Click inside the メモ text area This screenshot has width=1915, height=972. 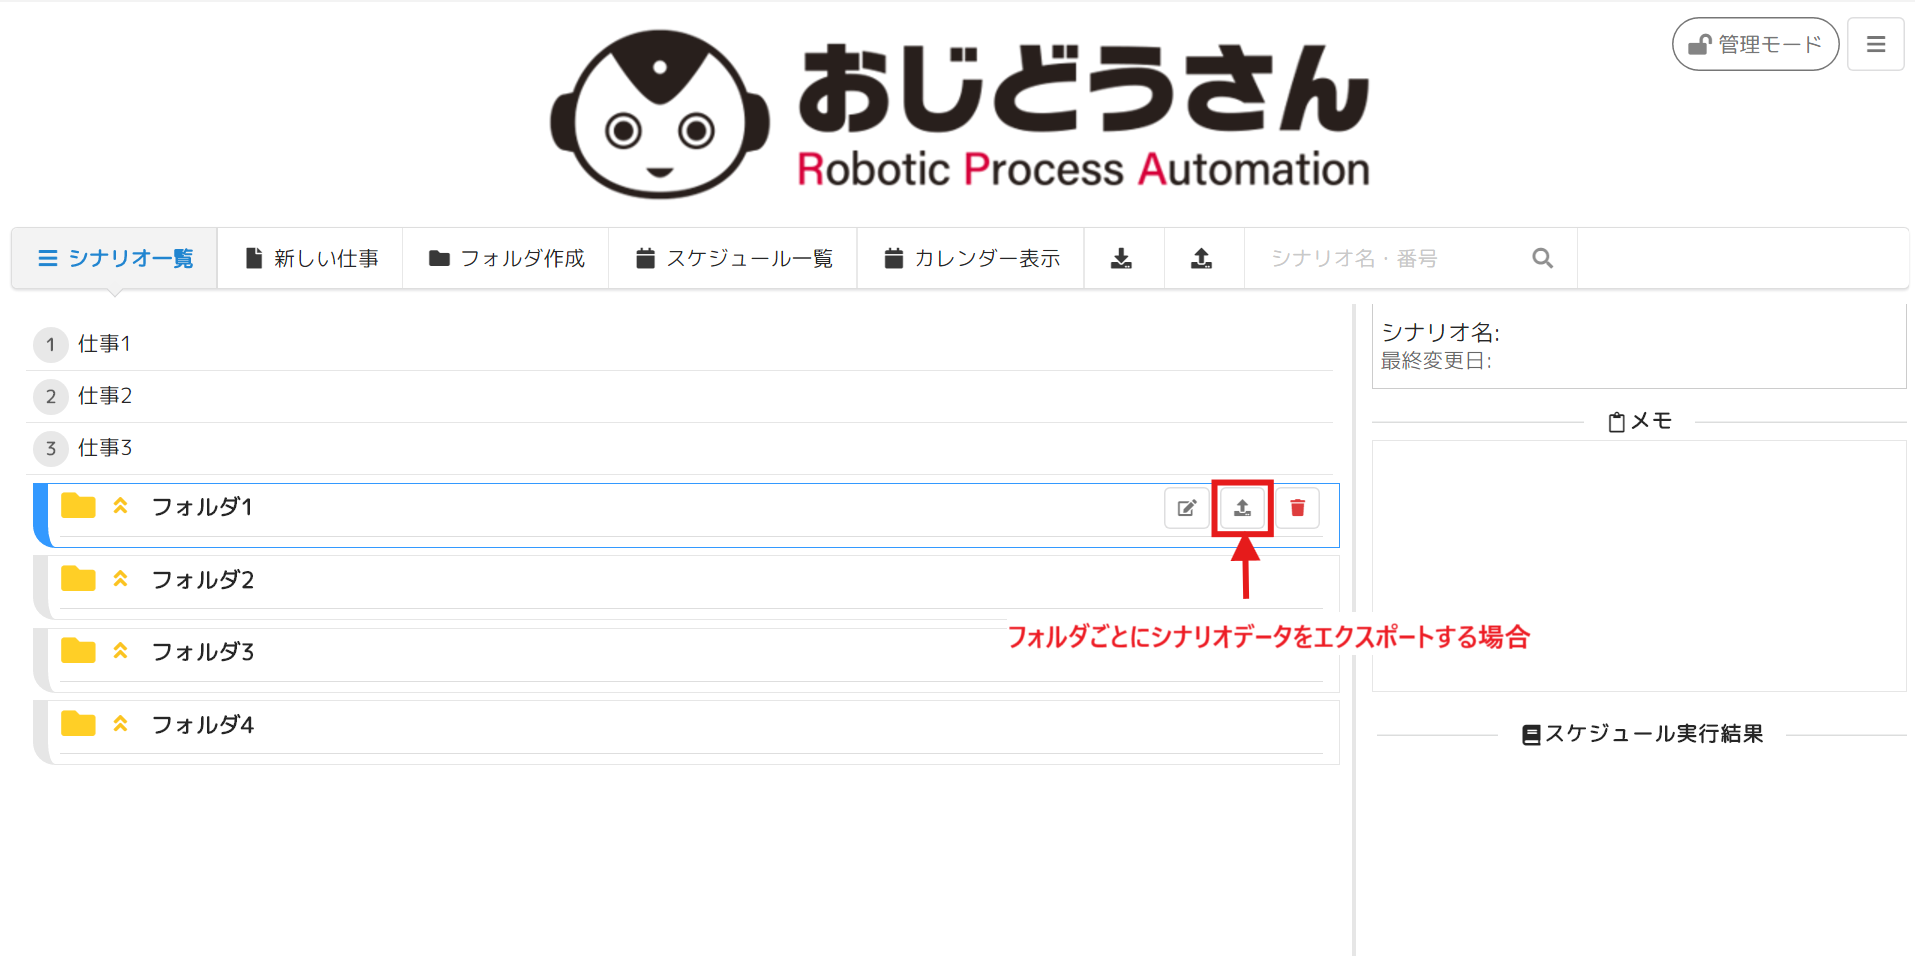[1639, 566]
